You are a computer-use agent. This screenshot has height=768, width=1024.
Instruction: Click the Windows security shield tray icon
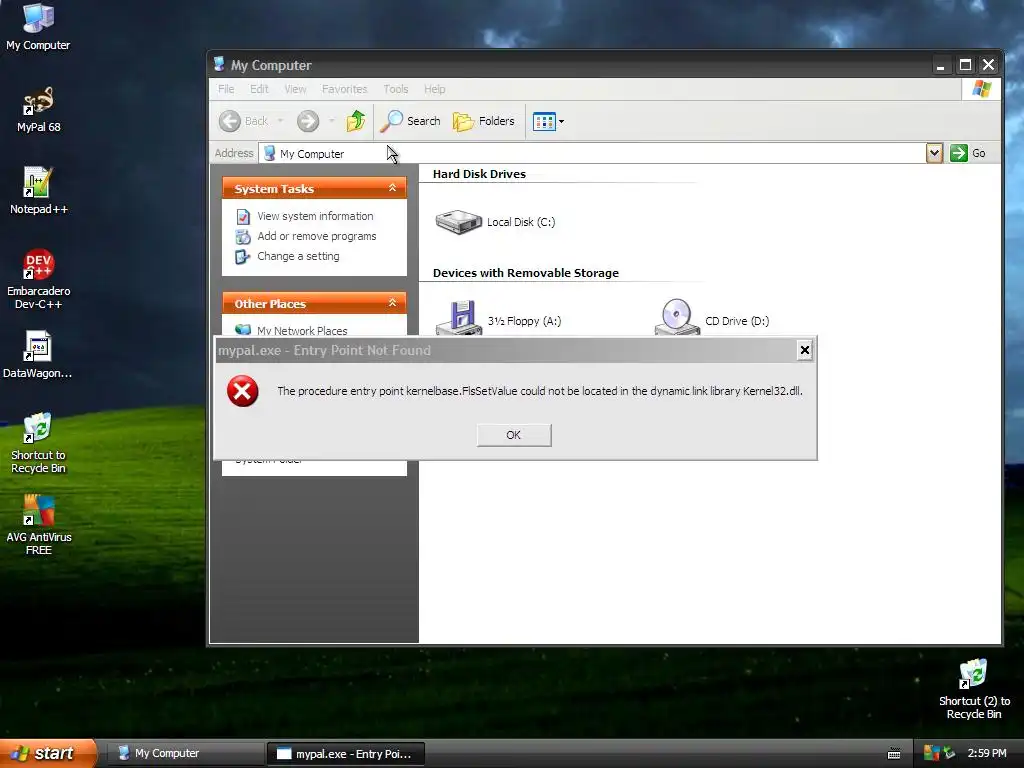pos(932,753)
